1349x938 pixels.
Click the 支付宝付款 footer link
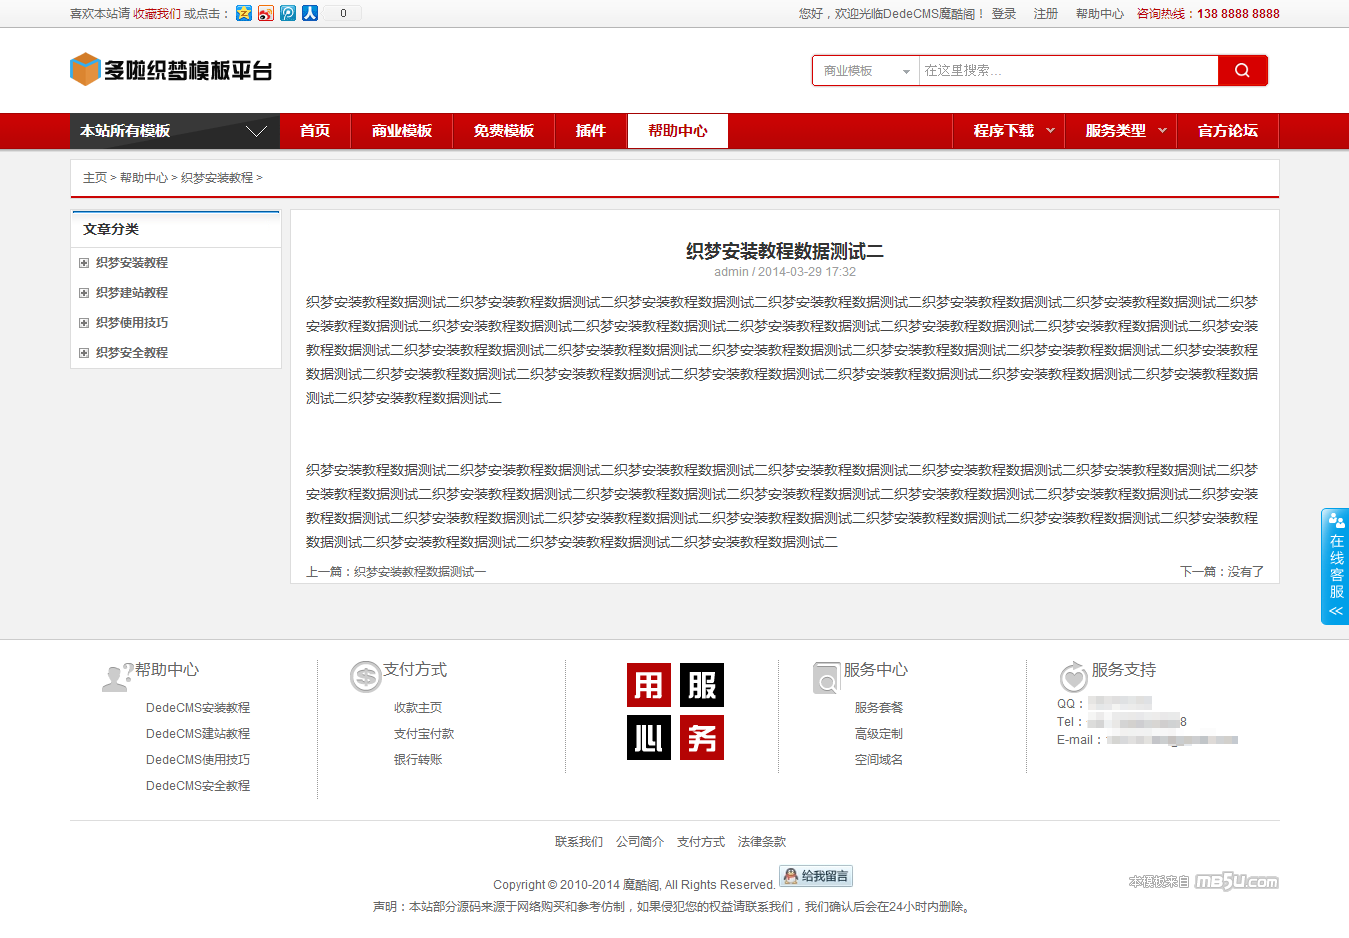click(424, 734)
